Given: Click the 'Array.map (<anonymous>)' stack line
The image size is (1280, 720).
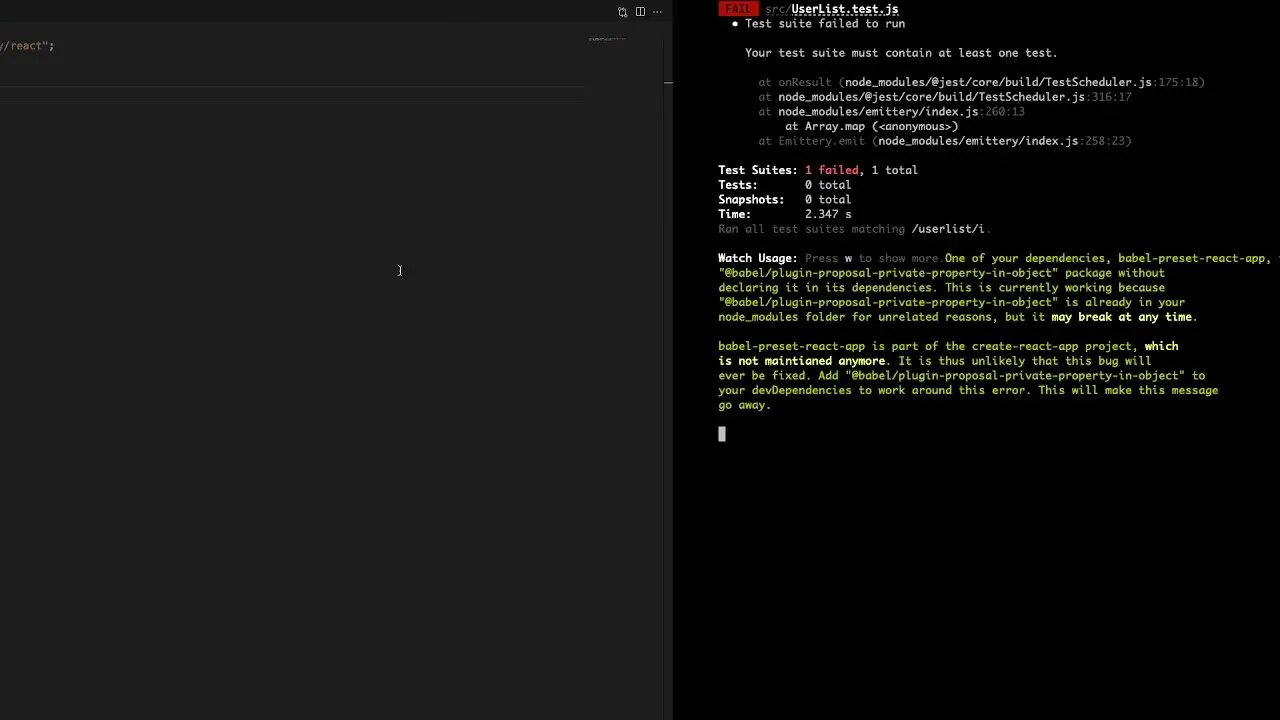Looking at the screenshot, I should coord(871,126).
